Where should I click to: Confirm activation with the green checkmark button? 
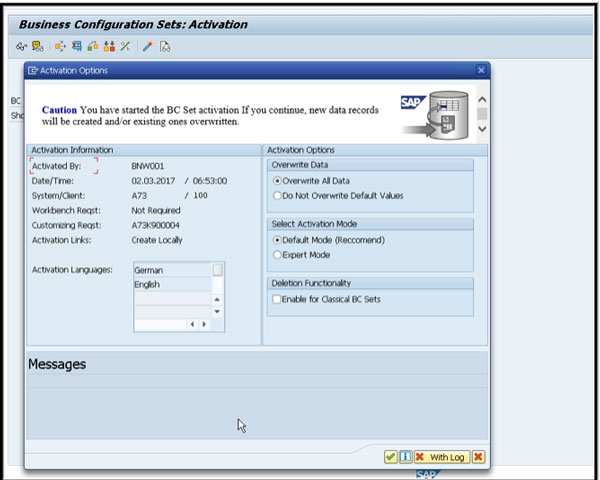(x=390, y=457)
